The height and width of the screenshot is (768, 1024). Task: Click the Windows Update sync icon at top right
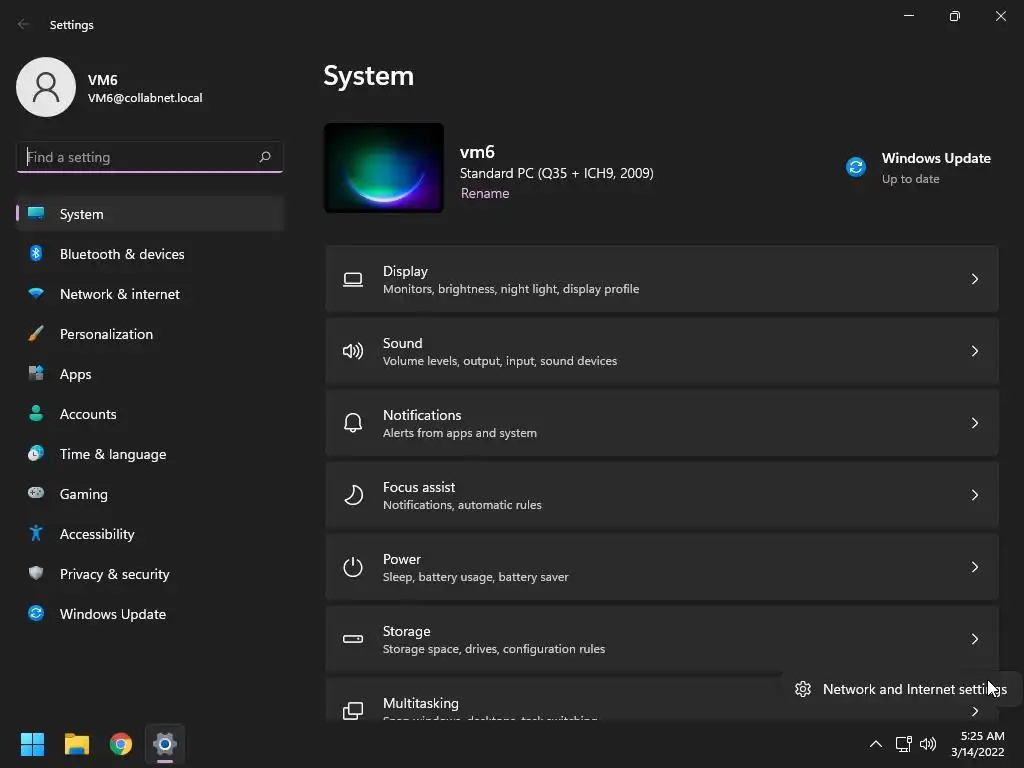[x=856, y=167]
